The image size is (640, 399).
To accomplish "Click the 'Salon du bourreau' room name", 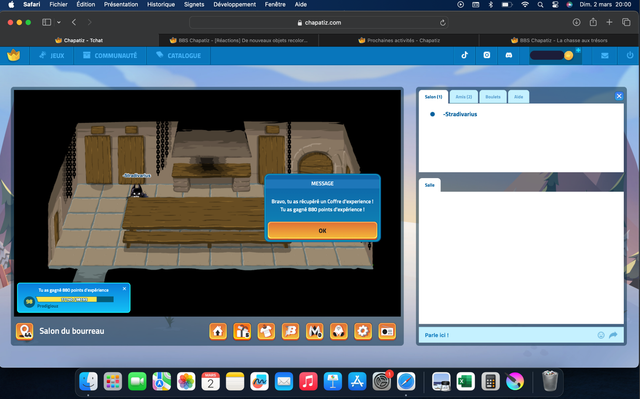I will pos(72,331).
